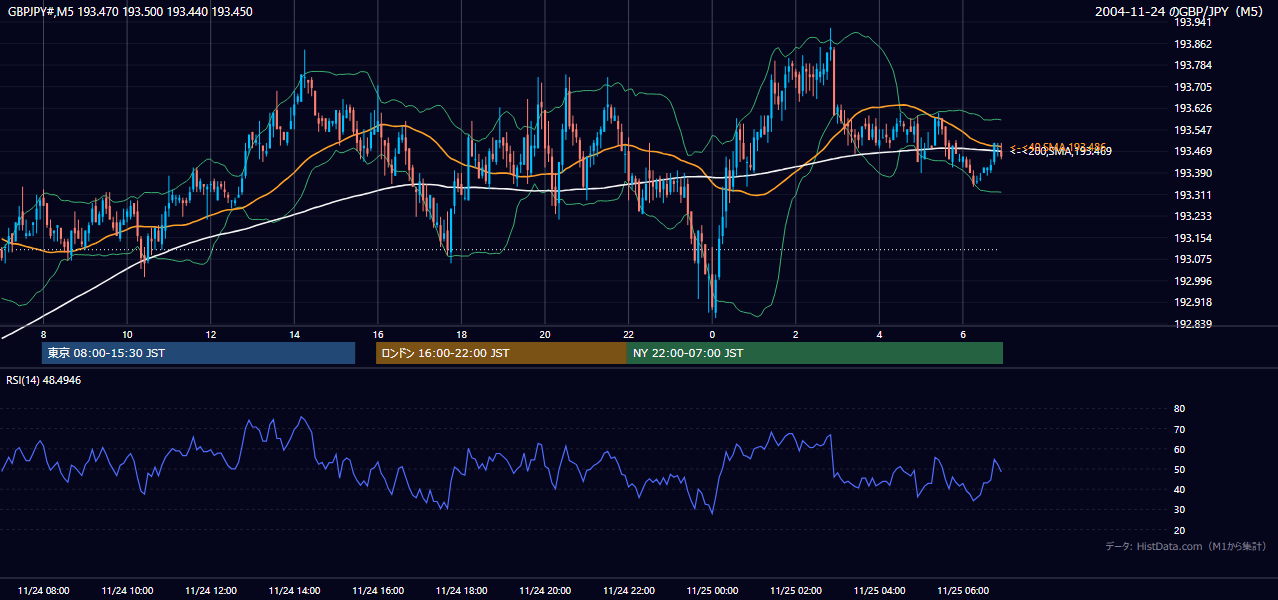Click the 11/24 16:00 bottom time label

[x=378, y=591]
